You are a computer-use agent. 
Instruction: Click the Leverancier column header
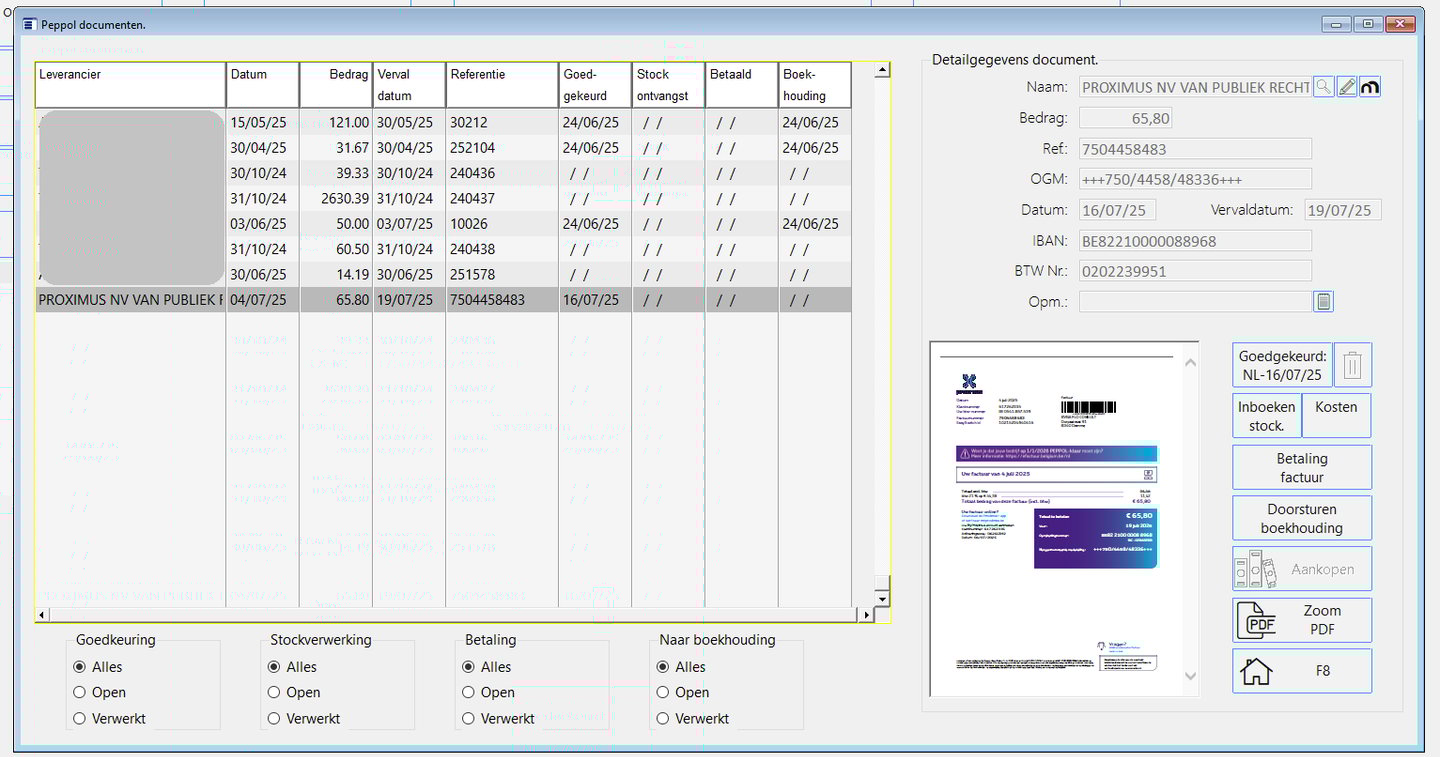pyautogui.click(x=131, y=85)
